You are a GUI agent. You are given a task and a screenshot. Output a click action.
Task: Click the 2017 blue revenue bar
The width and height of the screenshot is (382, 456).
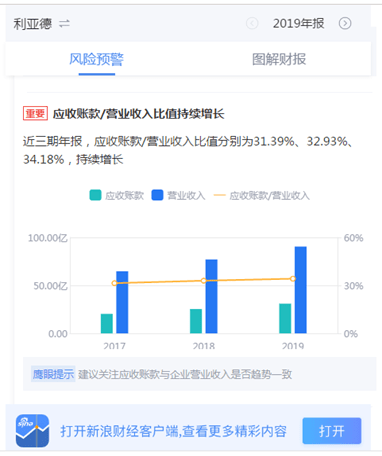(x=122, y=302)
